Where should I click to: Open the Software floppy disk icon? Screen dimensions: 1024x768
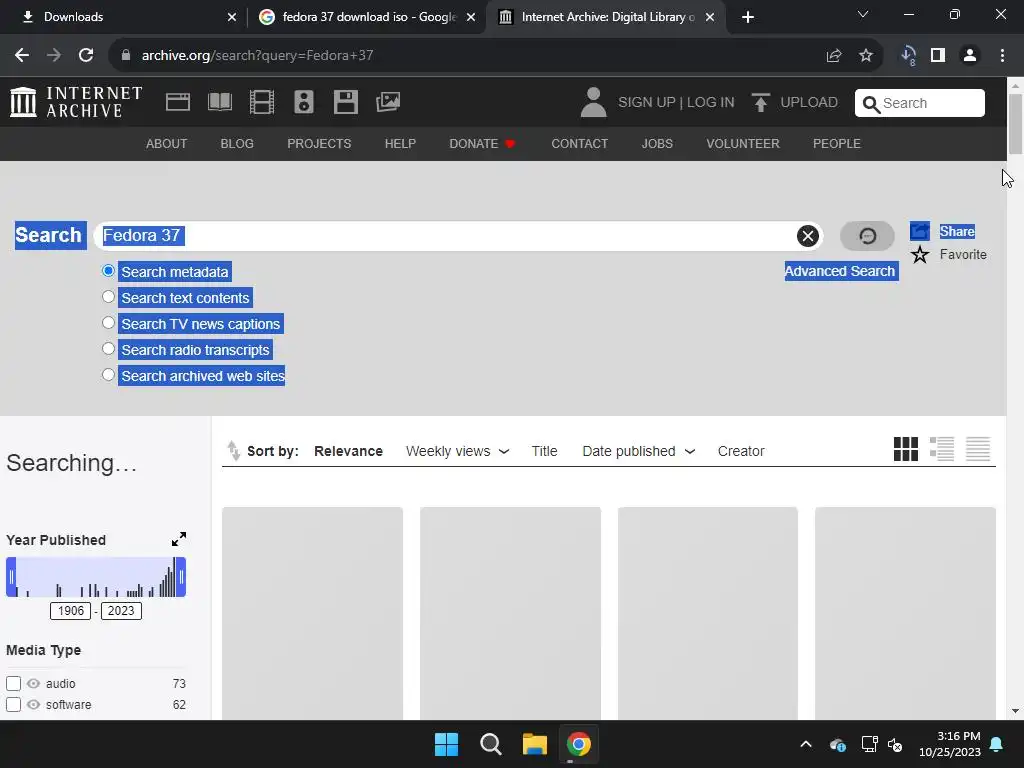(345, 102)
